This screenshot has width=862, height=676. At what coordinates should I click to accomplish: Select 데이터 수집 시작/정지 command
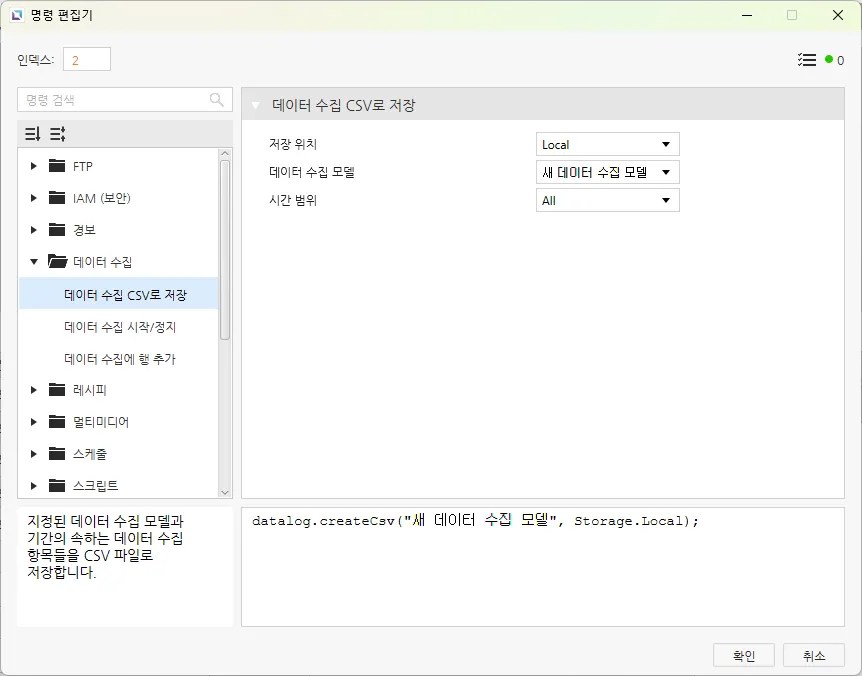[120, 327]
